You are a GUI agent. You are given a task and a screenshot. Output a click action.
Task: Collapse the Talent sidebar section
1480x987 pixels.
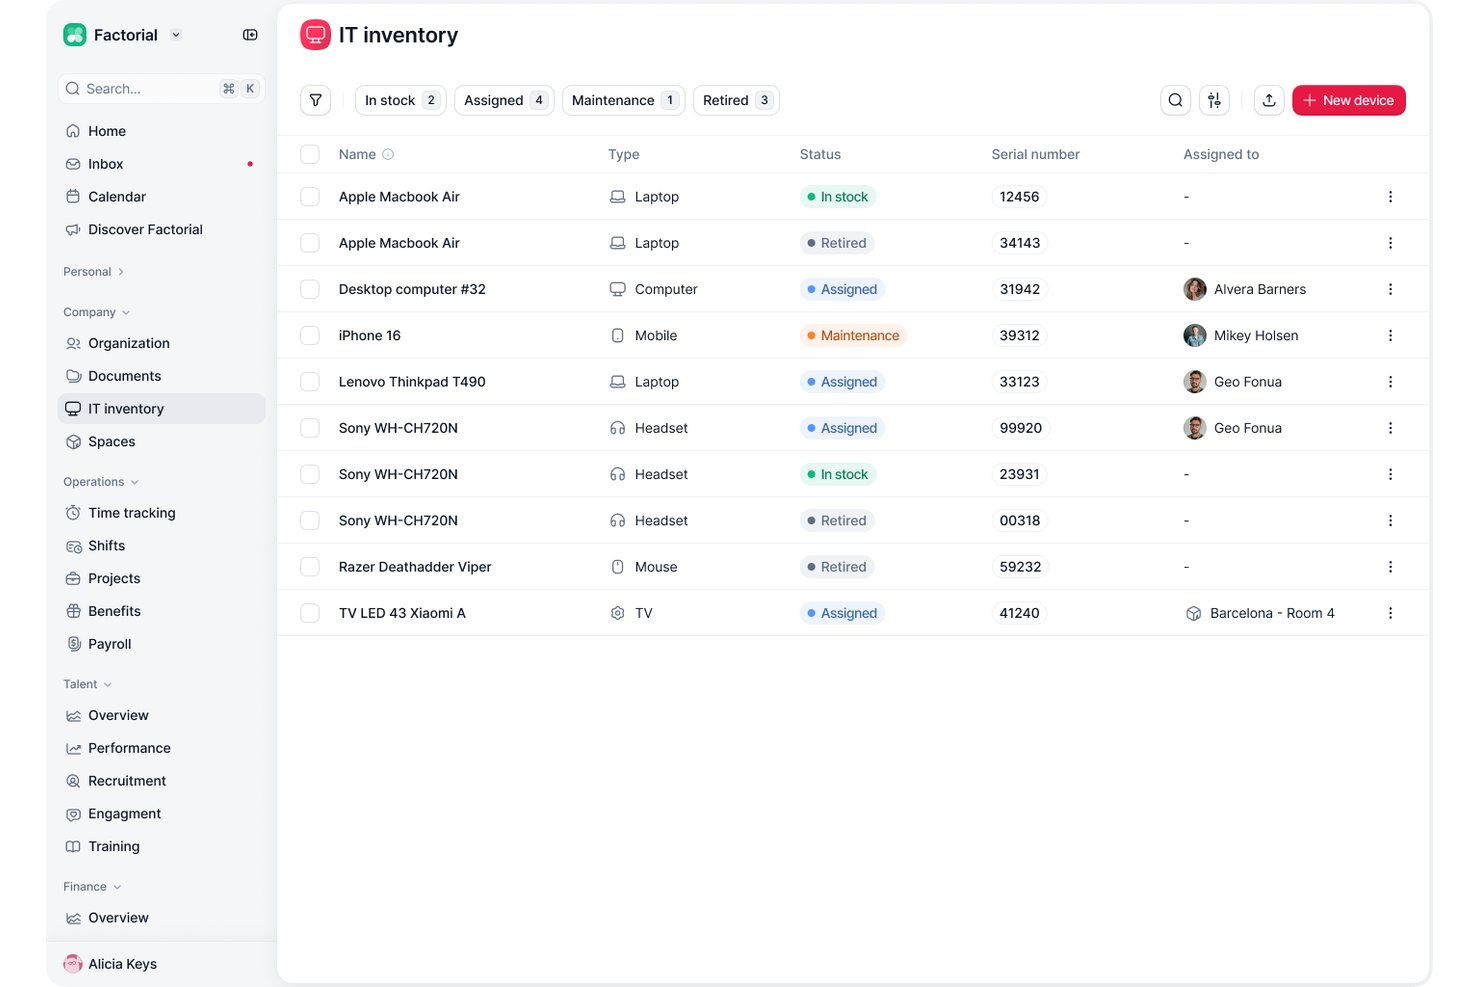[x=87, y=684]
